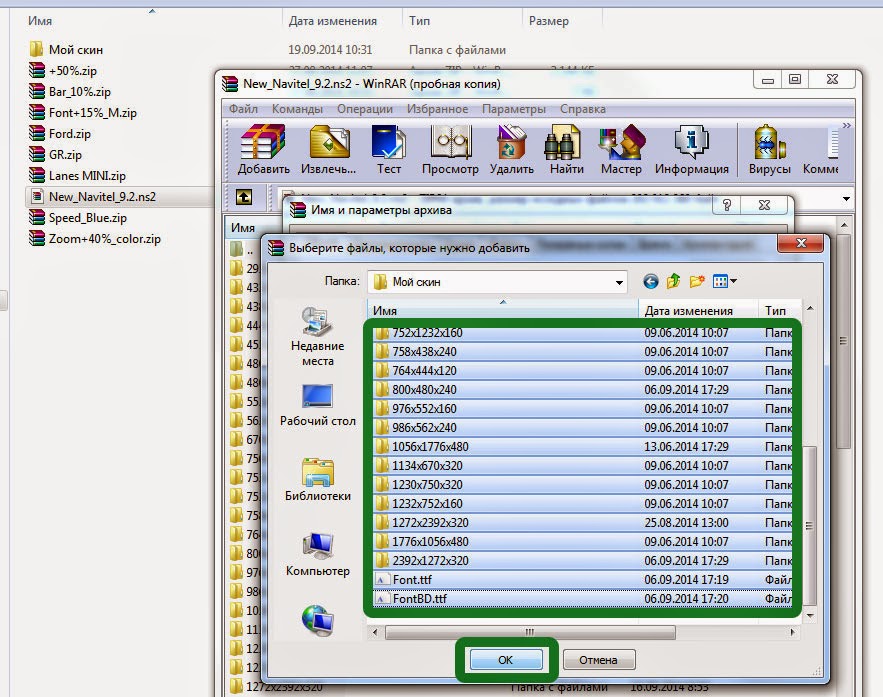Image resolution: width=883 pixels, height=697 pixels.
Task: Open the Параметры menu
Action: pyautogui.click(x=514, y=109)
